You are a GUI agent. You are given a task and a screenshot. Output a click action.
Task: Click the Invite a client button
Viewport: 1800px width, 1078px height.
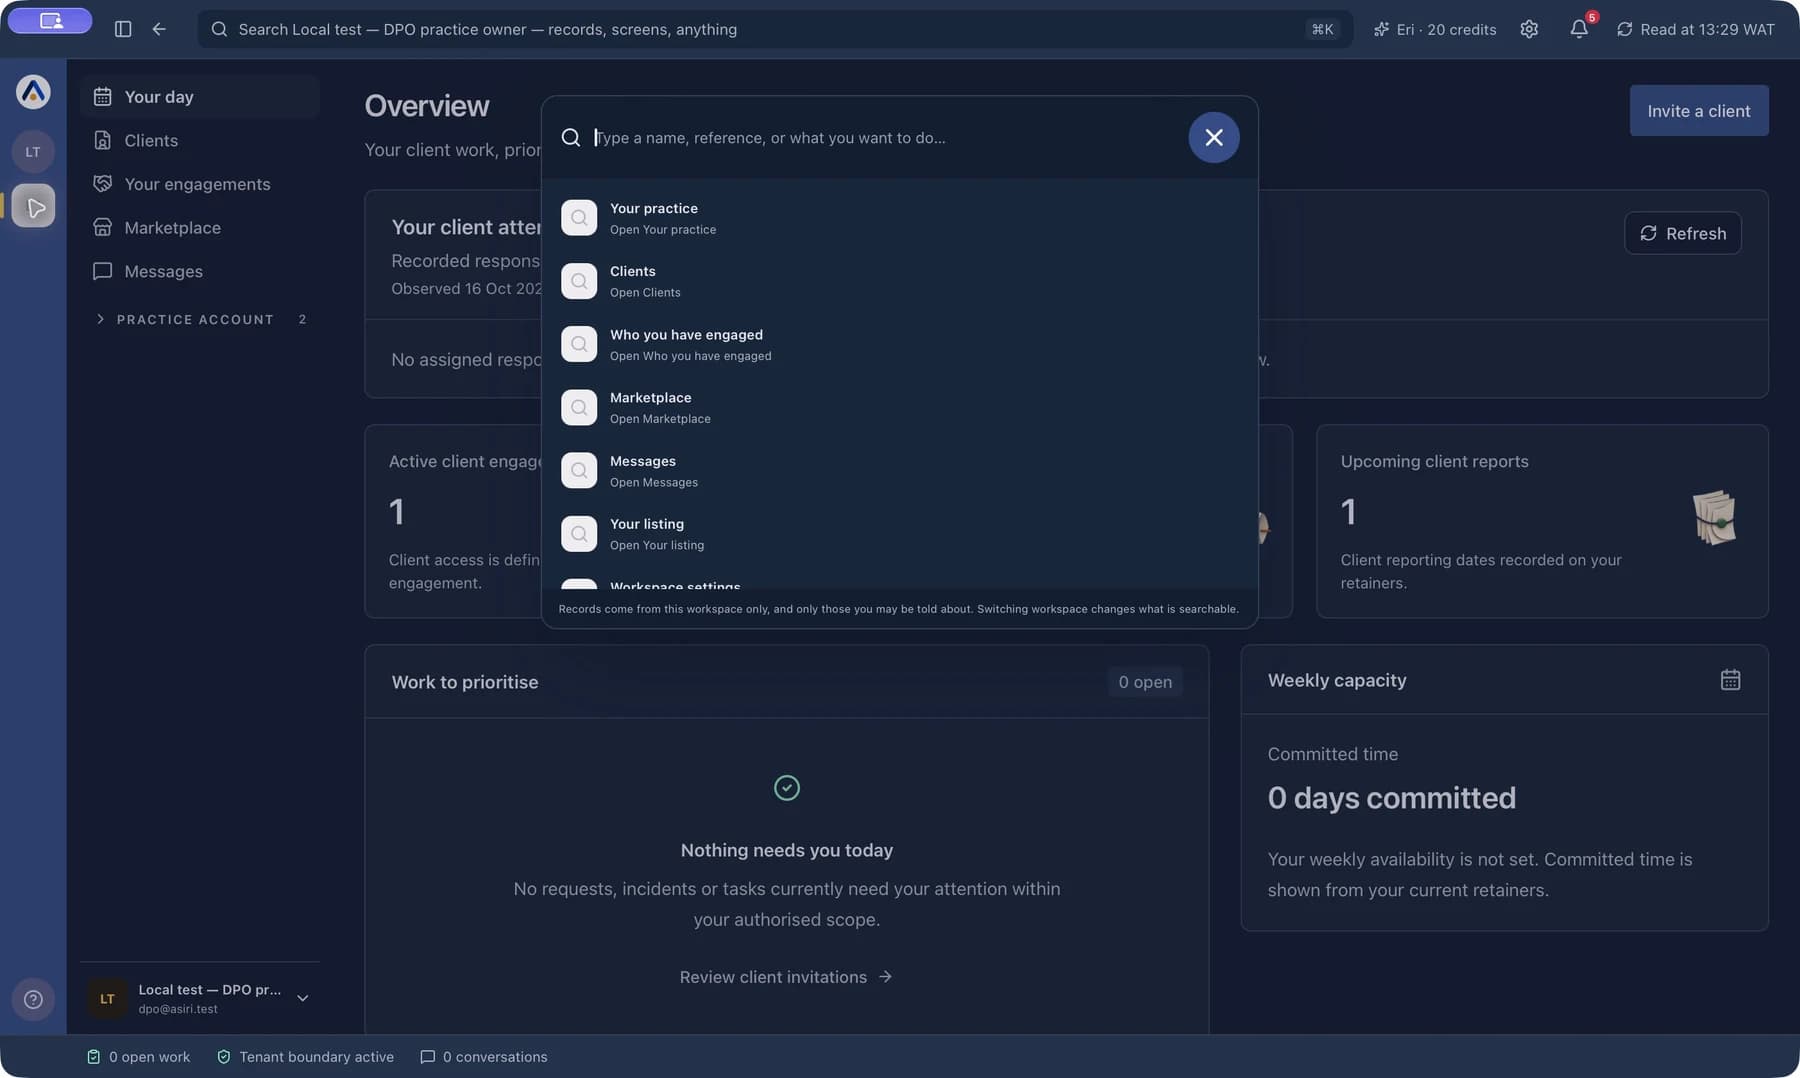tap(1699, 111)
